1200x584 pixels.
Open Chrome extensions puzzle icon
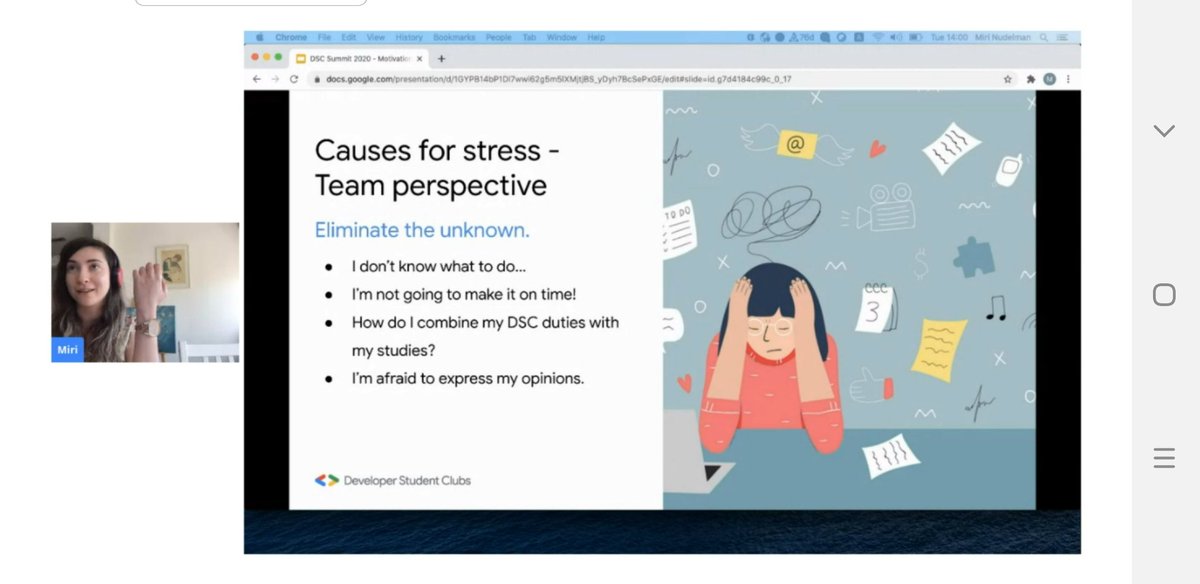[x=1030, y=79]
